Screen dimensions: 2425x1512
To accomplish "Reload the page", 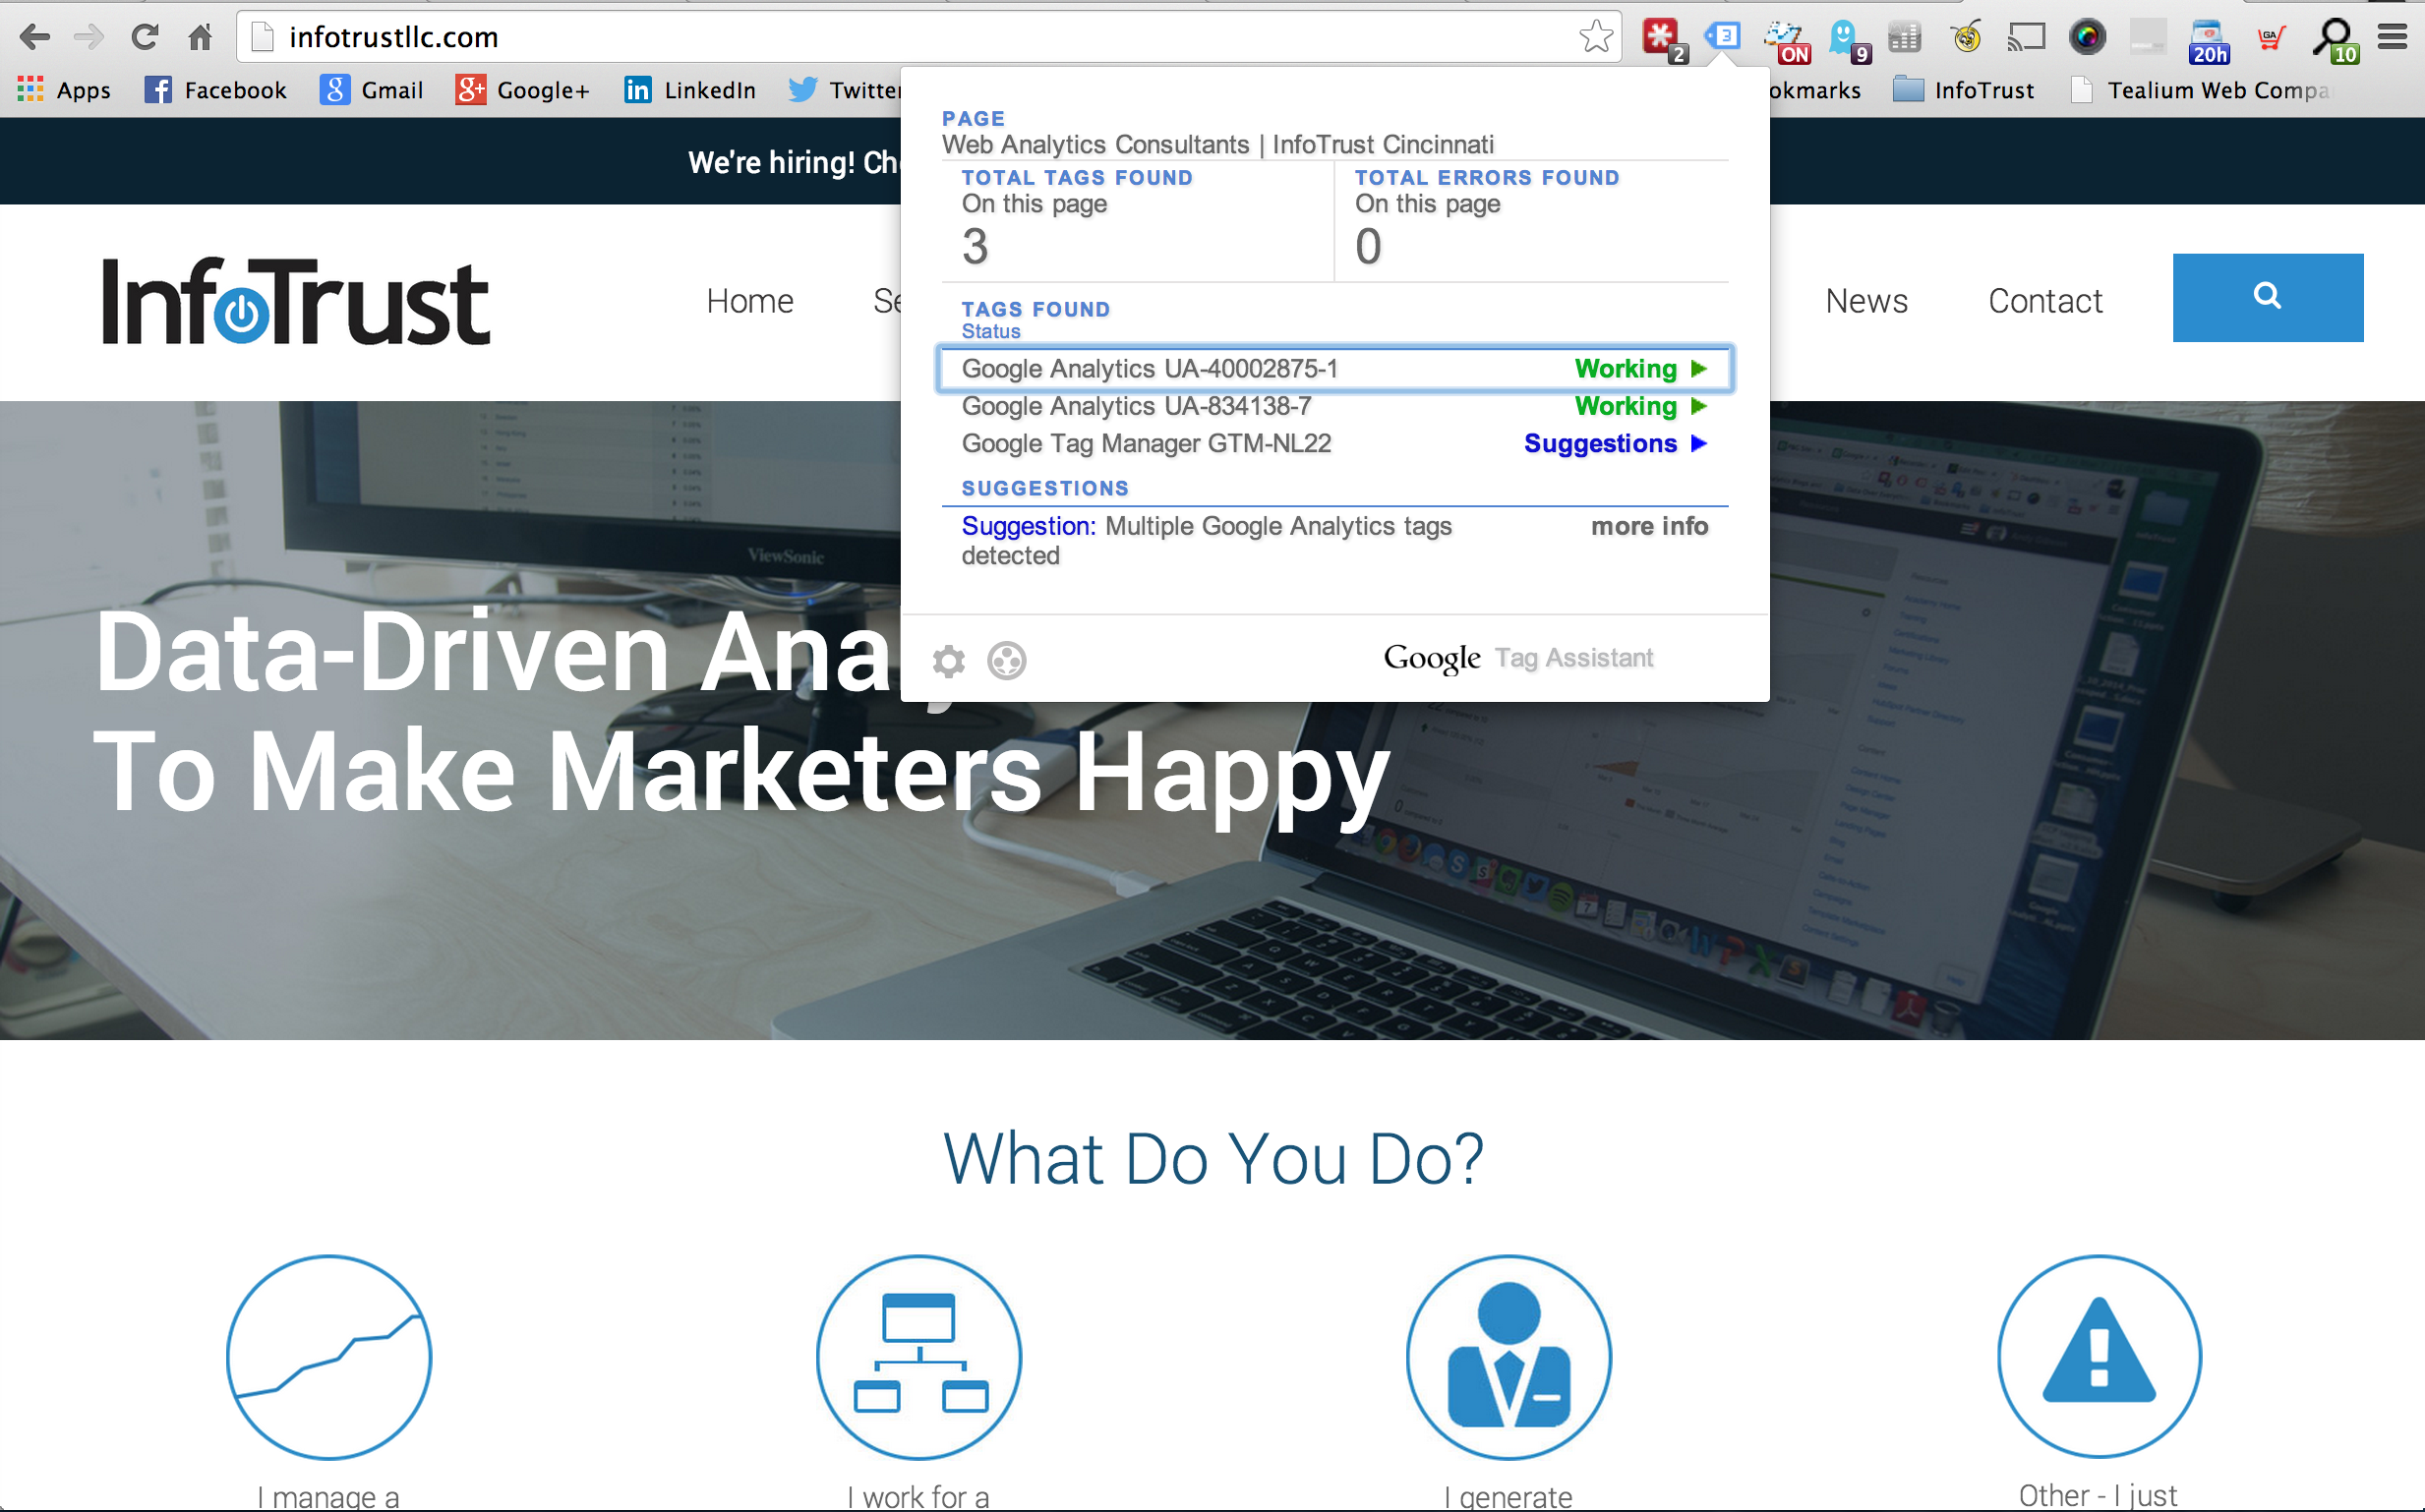I will click(145, 37).
